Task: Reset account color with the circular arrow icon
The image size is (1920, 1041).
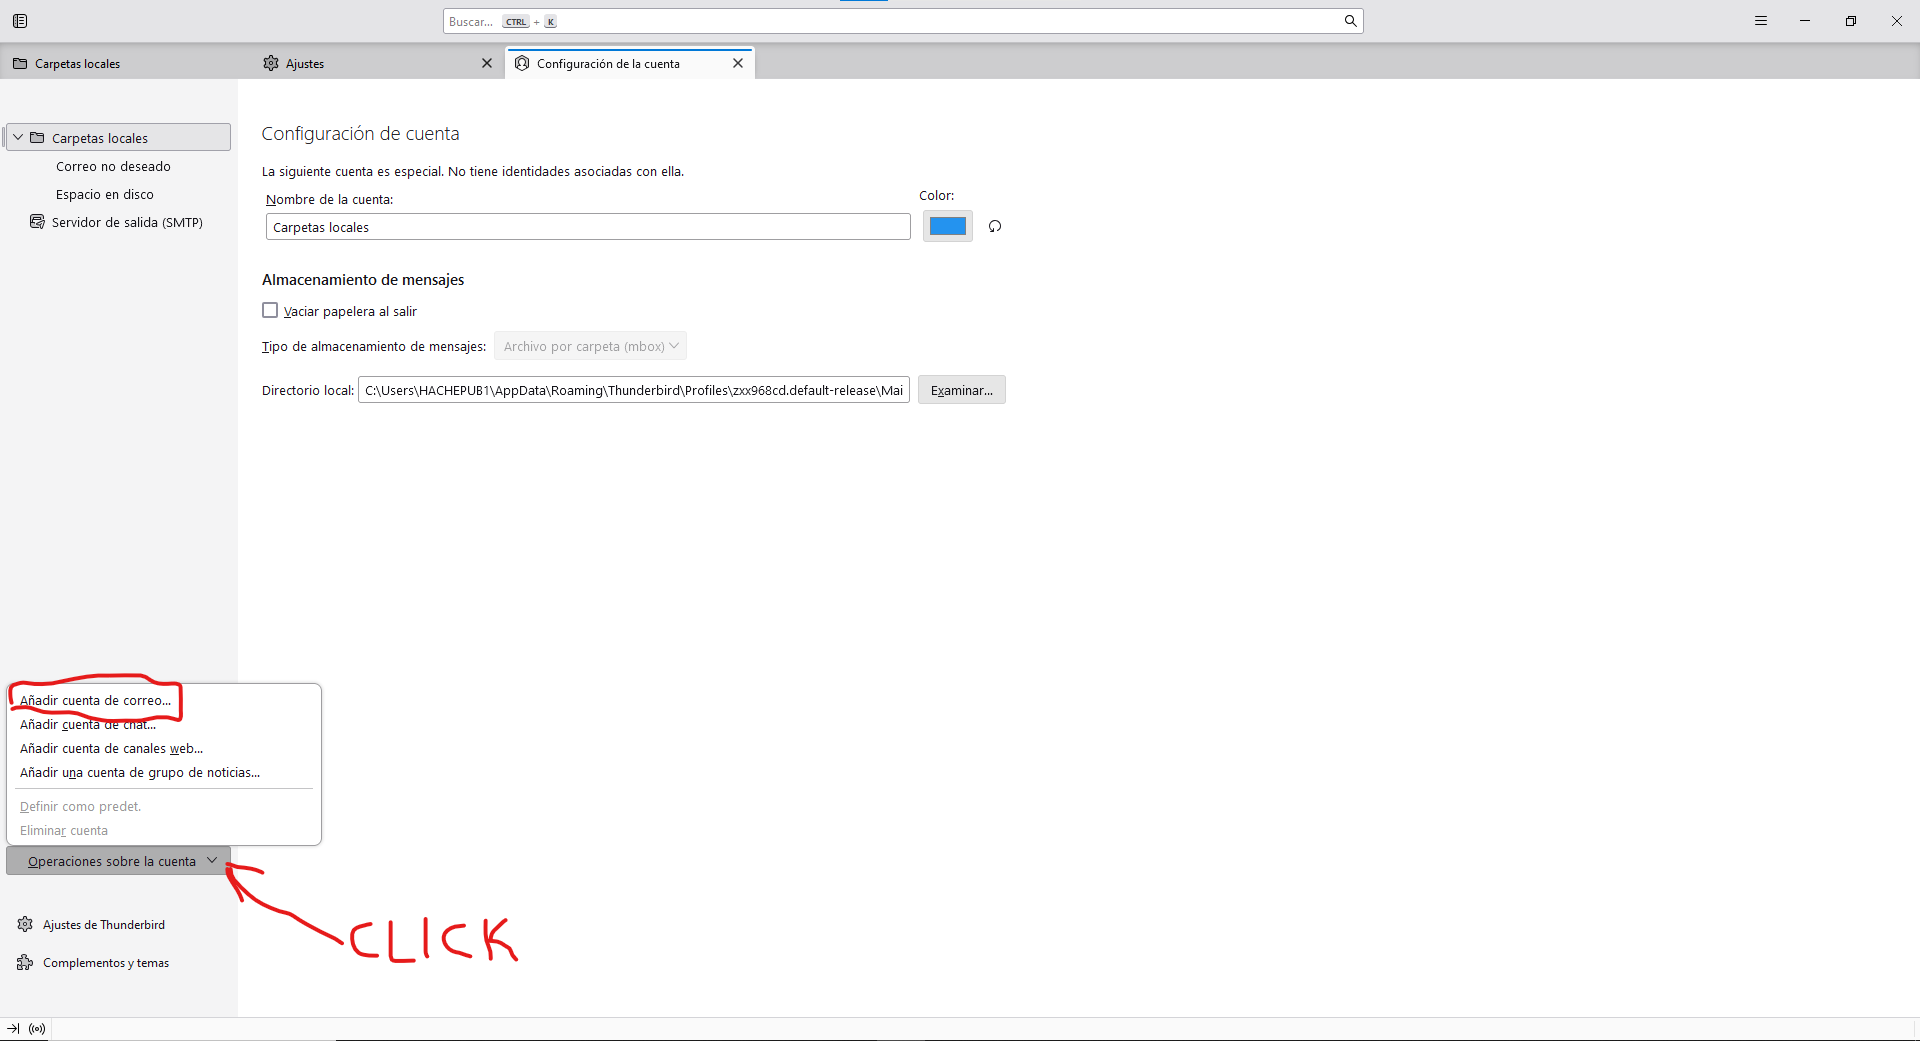Action: [995, 226]
